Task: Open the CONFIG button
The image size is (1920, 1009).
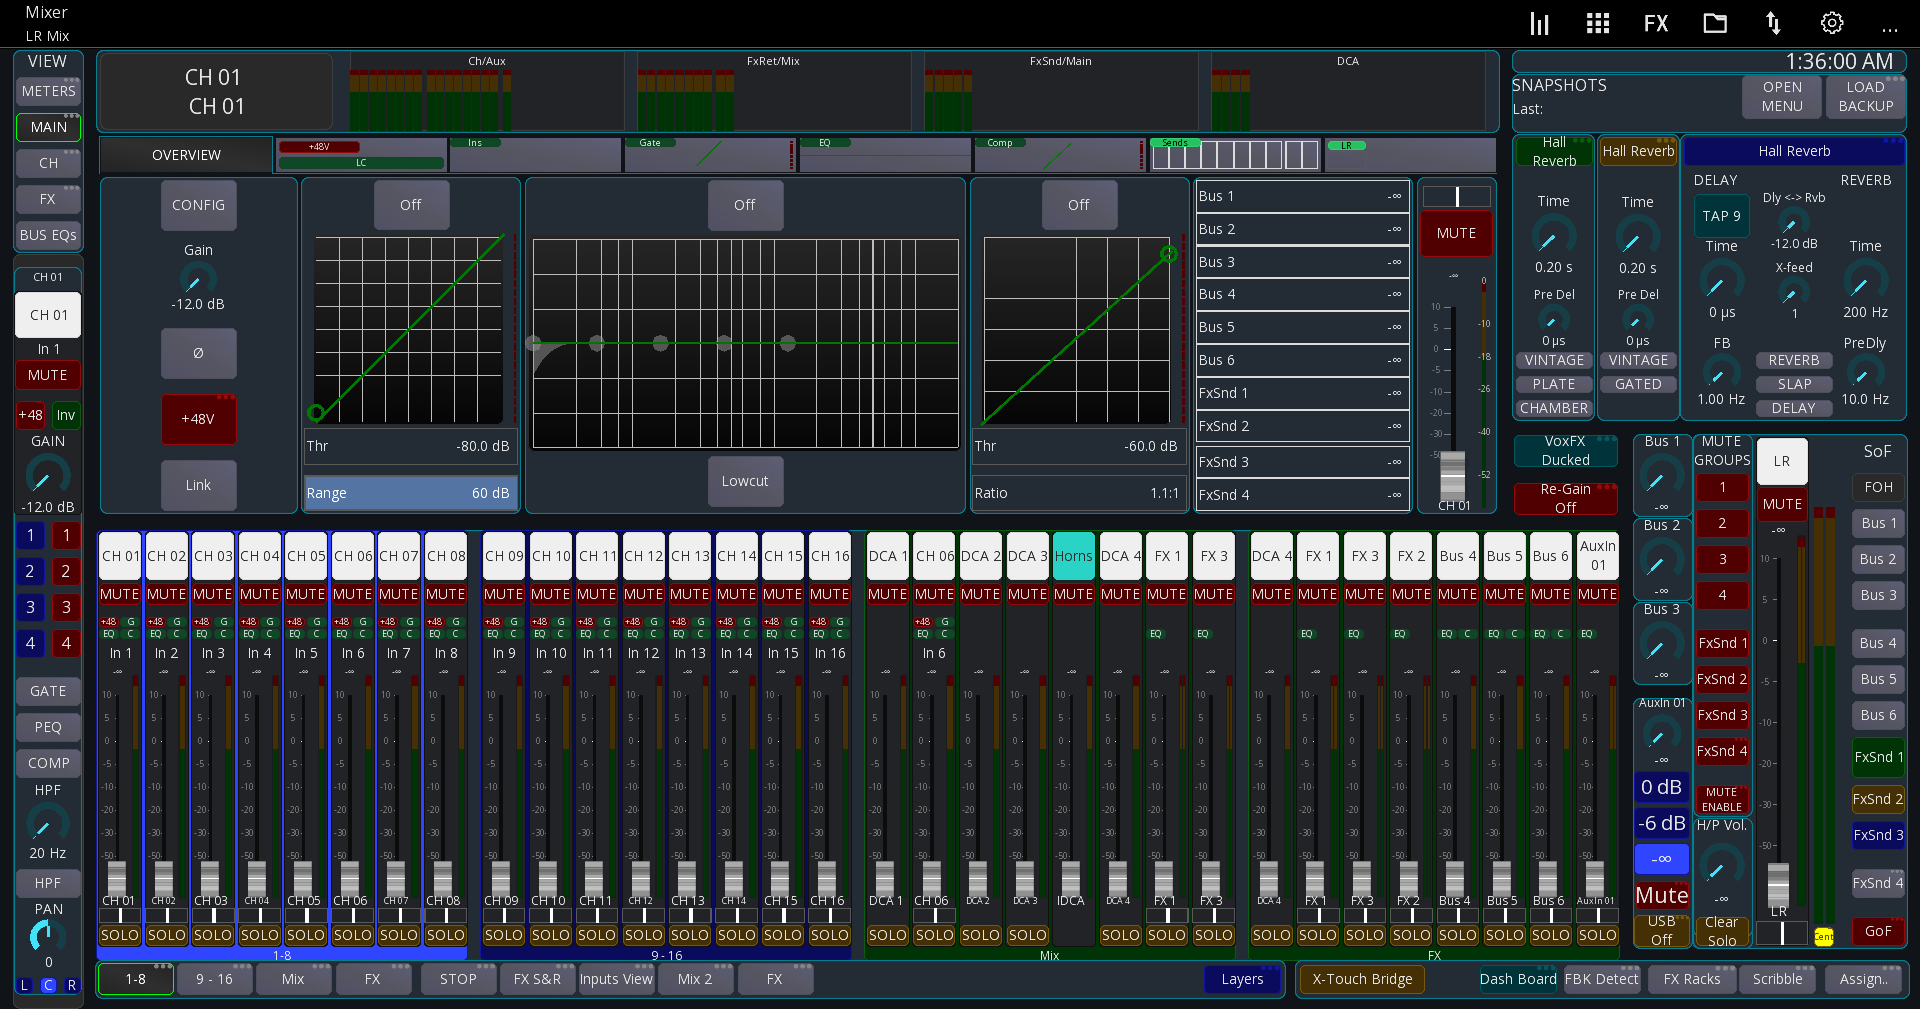Action: 198,205
